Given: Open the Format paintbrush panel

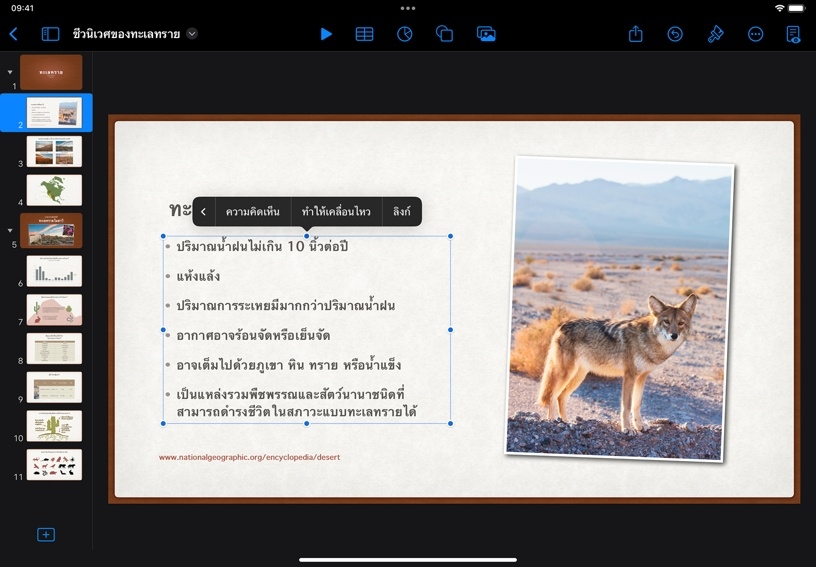Looking at the screenshot, I should (715, 34).
